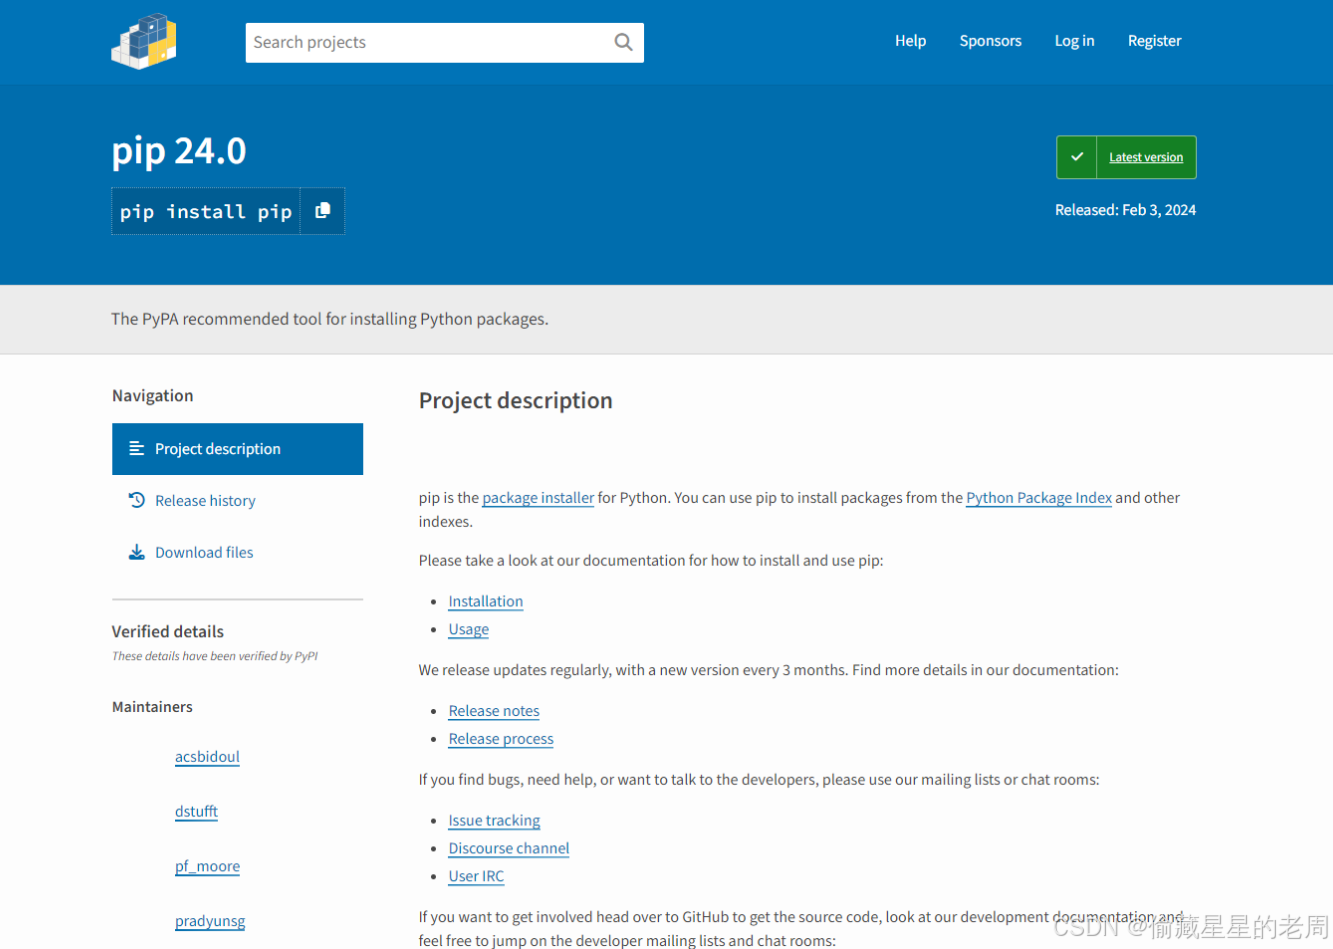Open maintainer pf_moore profile
This screenshot has height=949, width=1333.
(x=207, y=867)
